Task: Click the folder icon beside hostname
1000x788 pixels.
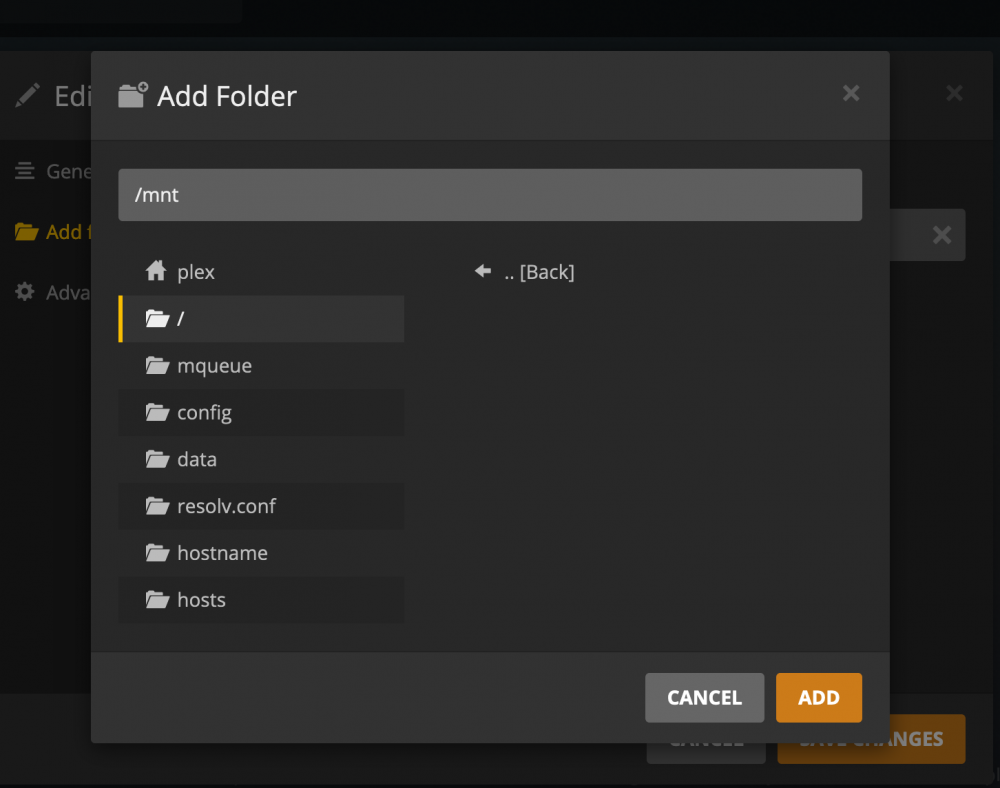Action: (157, 553)
